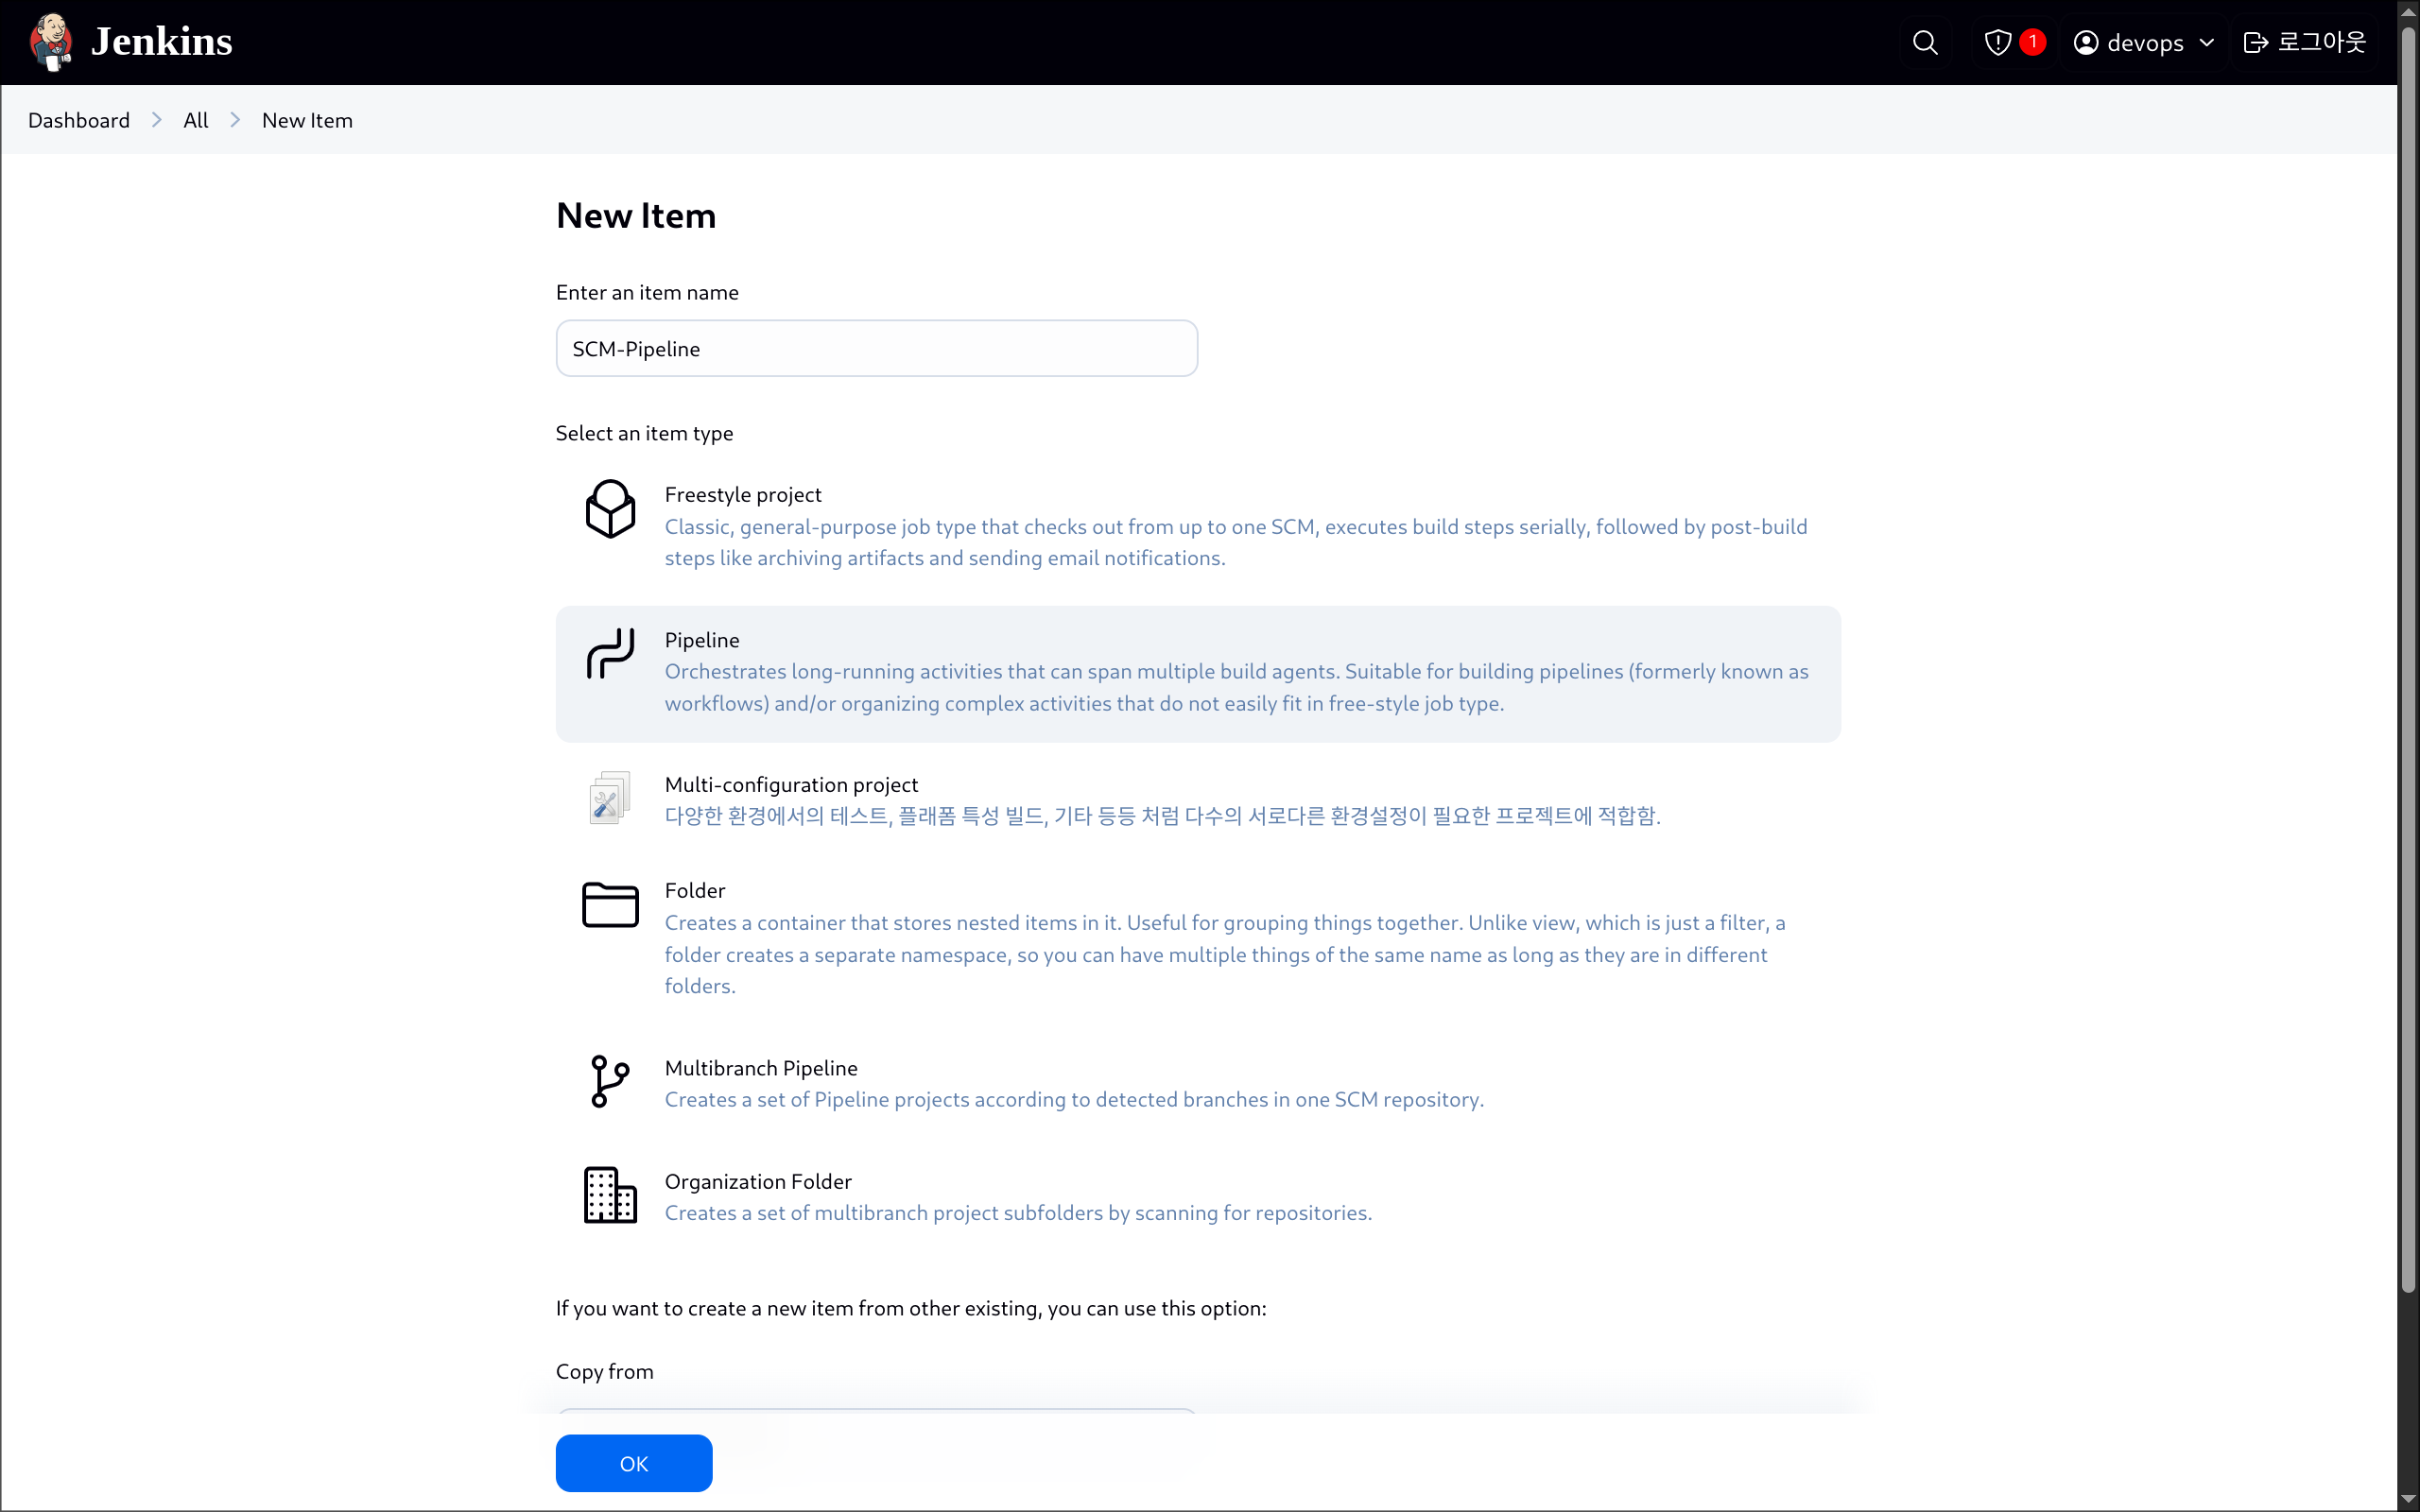Click 'Creates a container that stores nested' text
Screen dimensions: 2420x1512
[1225, 954]
